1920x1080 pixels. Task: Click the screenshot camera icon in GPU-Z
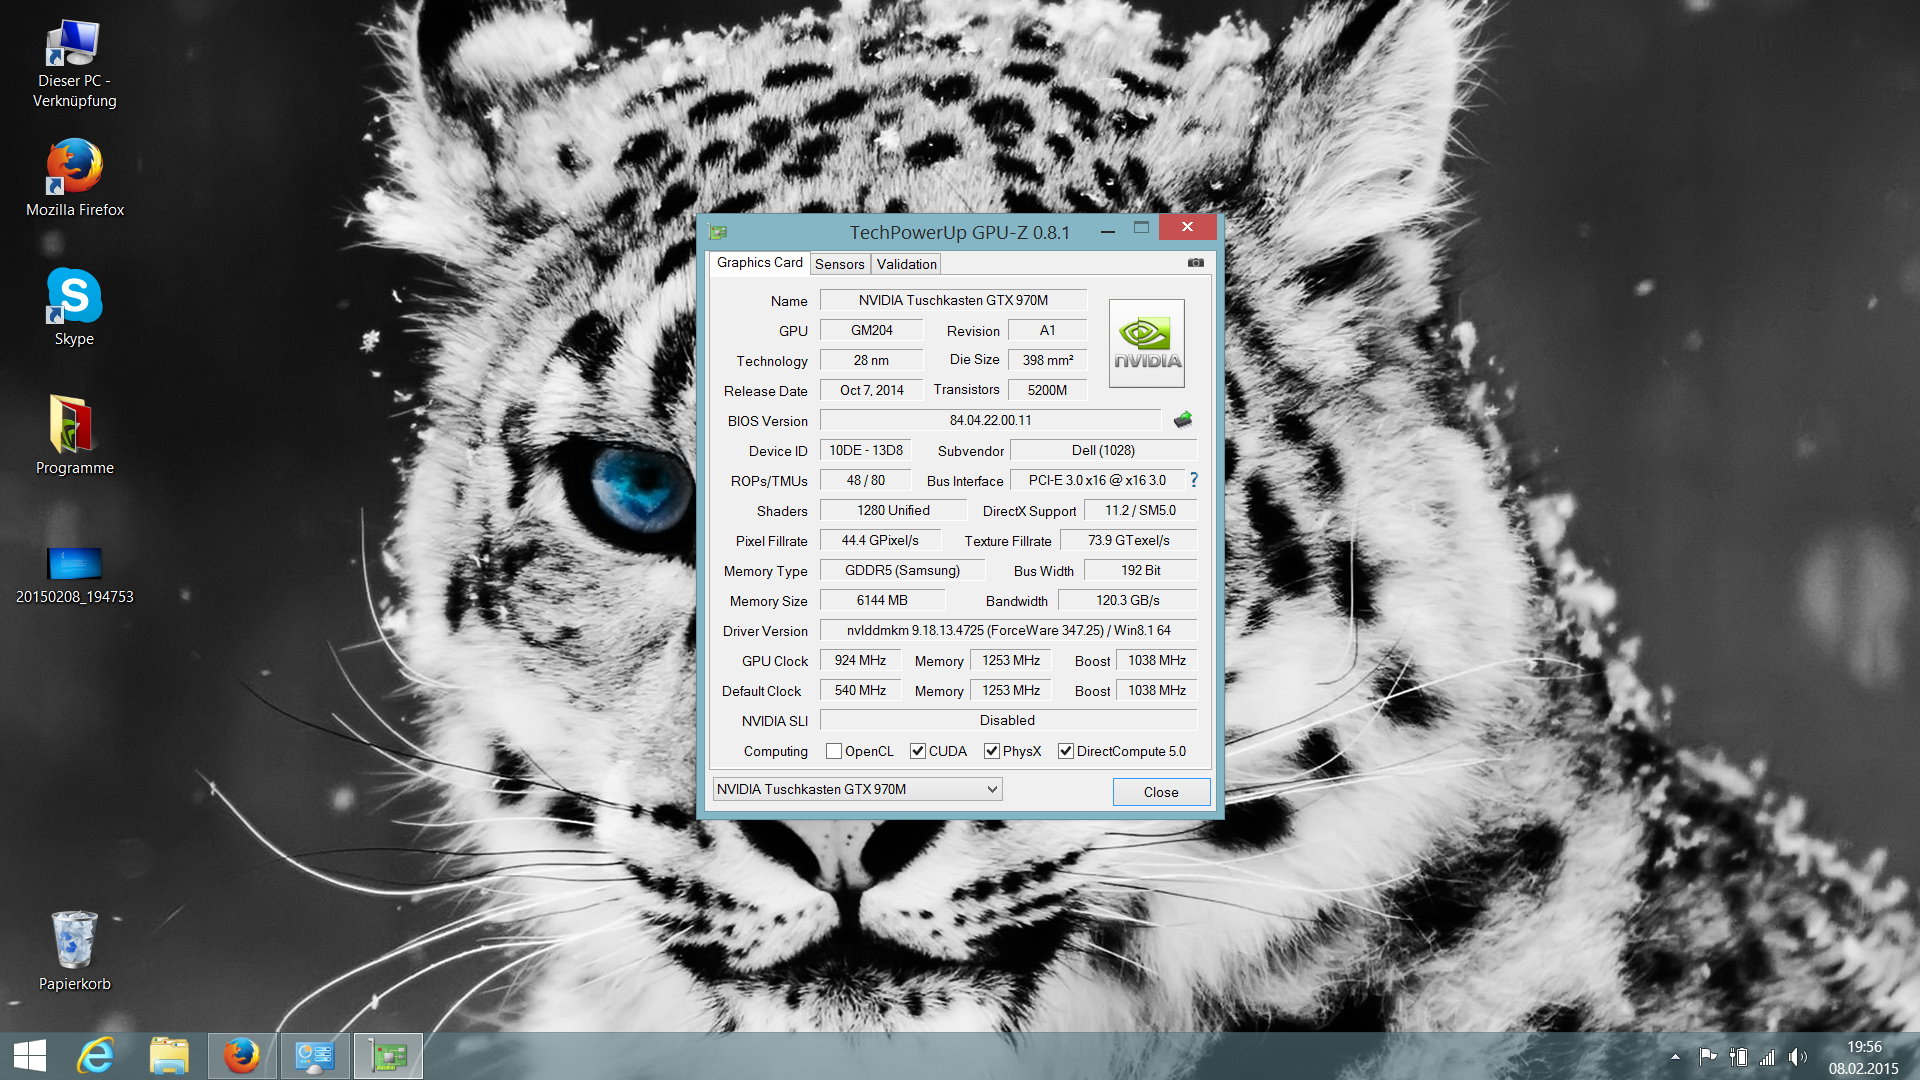pyautogui.click(x=1195, y=263)
